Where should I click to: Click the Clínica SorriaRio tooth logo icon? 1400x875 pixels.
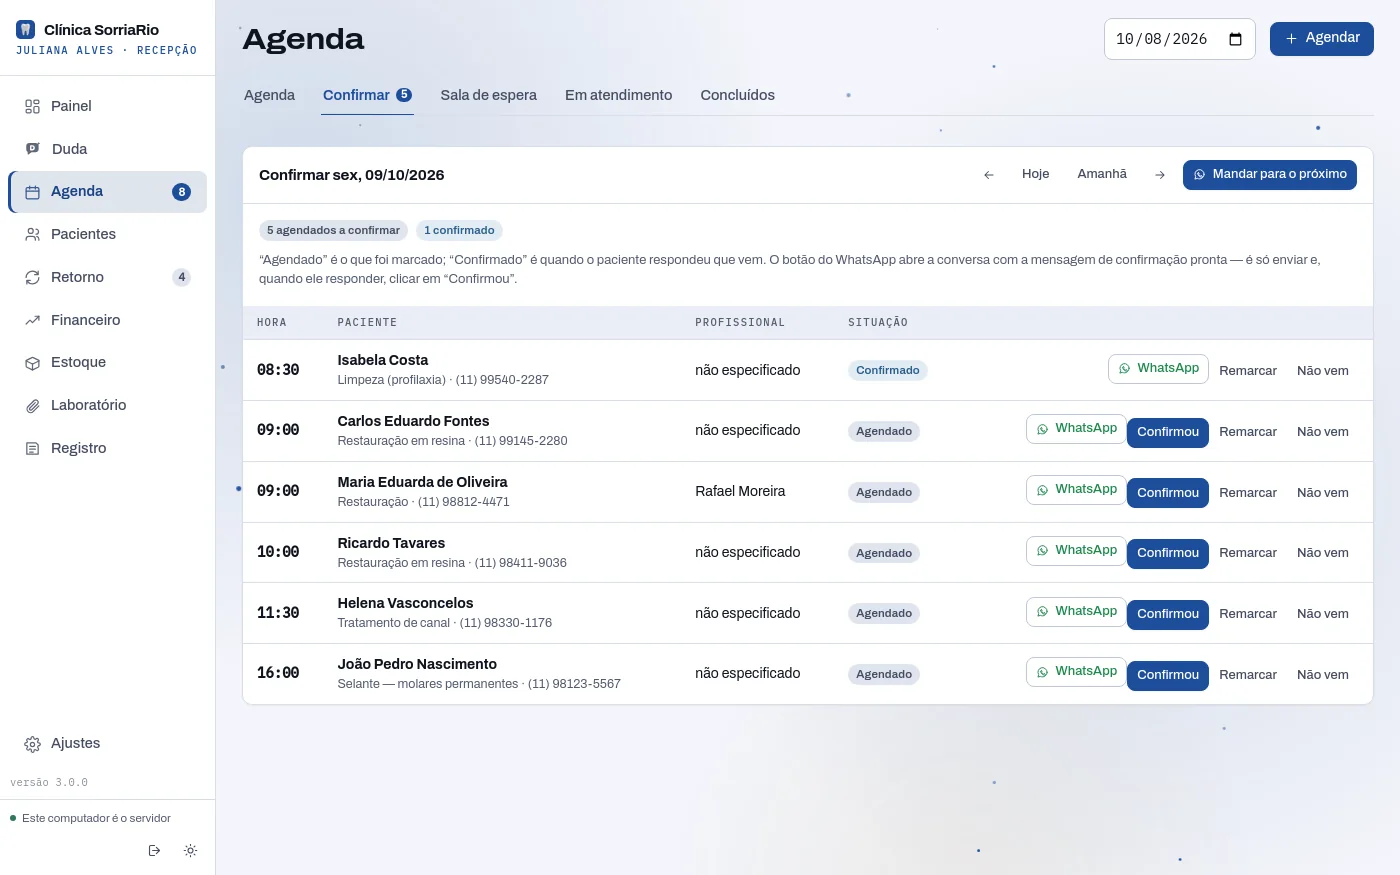pyautogui.click(x=26, y=30)
